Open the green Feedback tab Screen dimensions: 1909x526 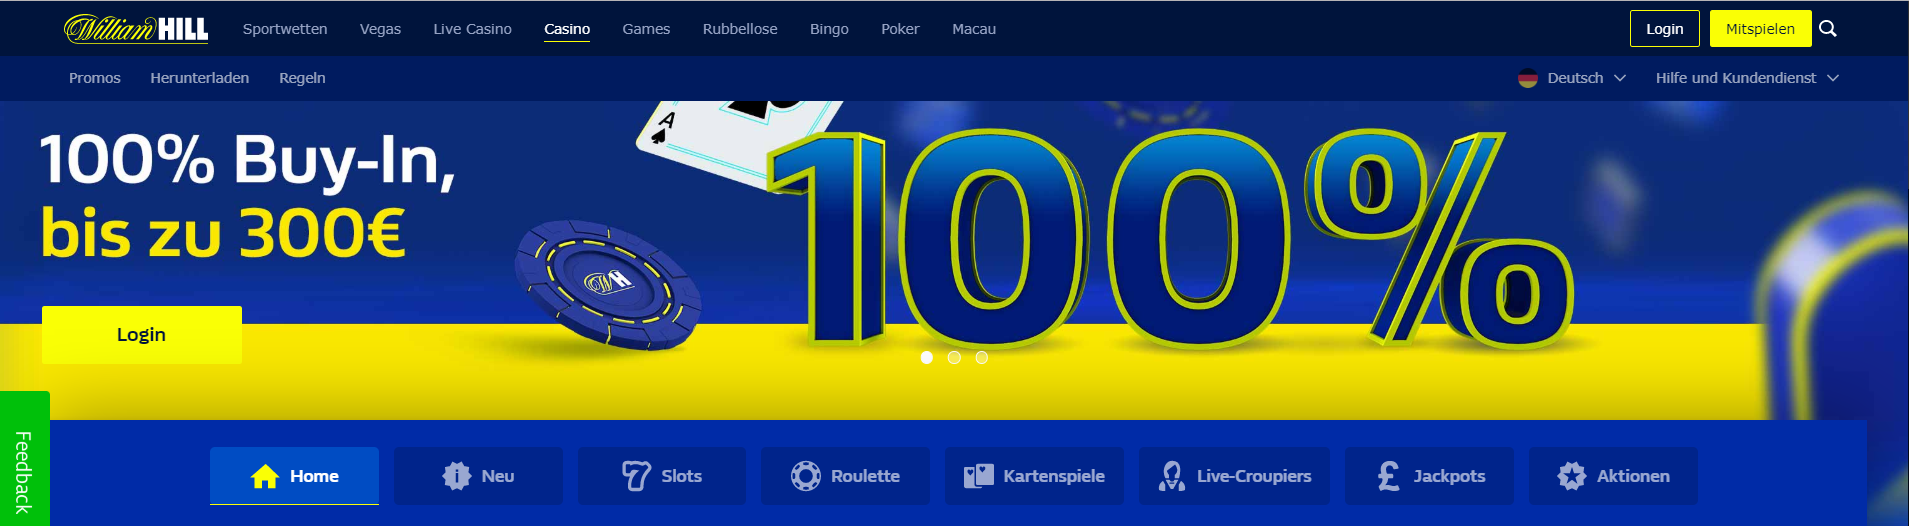[24, 459]
